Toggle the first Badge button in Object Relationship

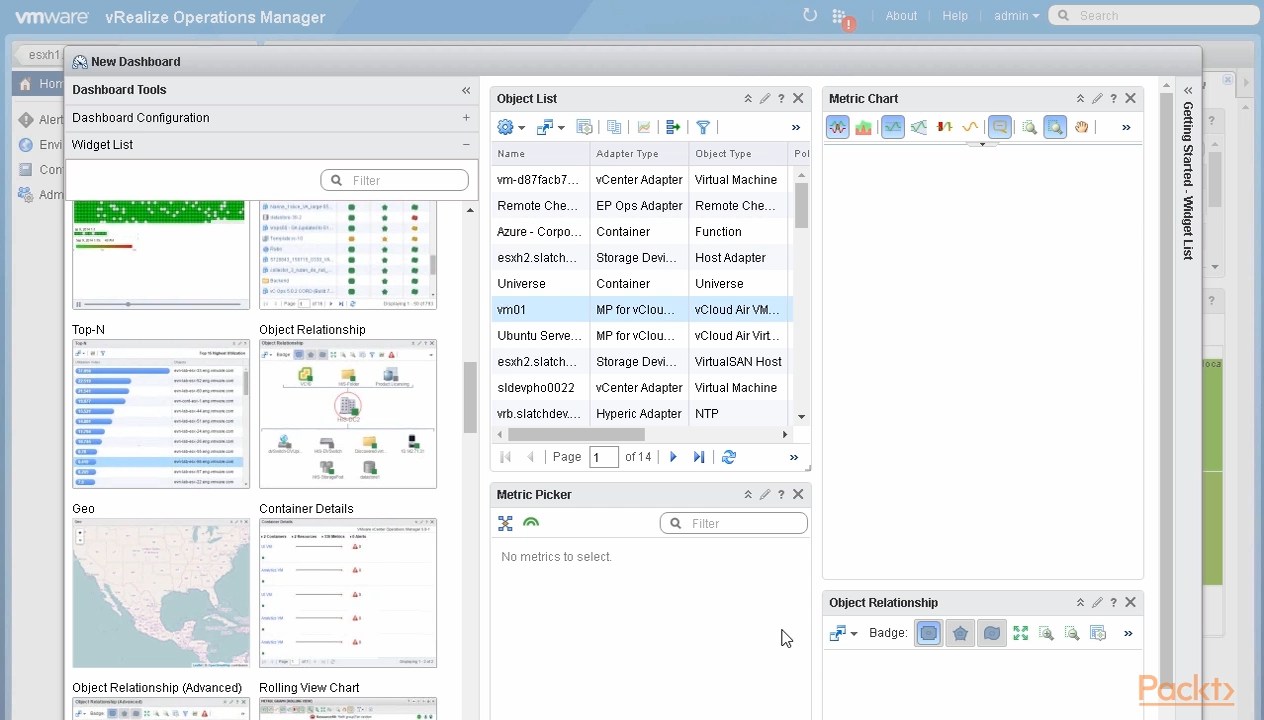[x=929, y=633]
